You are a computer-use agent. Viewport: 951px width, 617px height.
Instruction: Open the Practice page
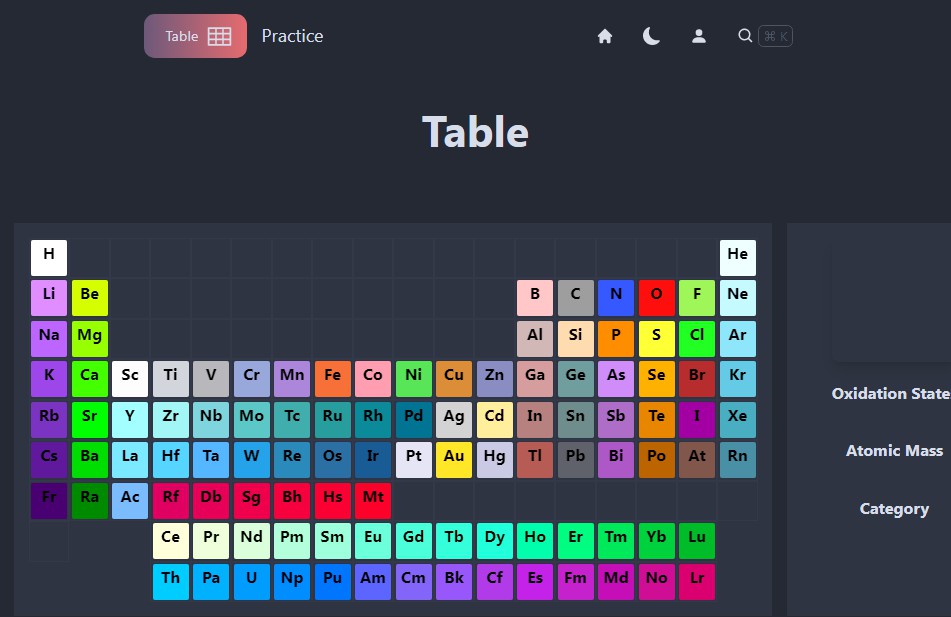[x=292, y=35]
